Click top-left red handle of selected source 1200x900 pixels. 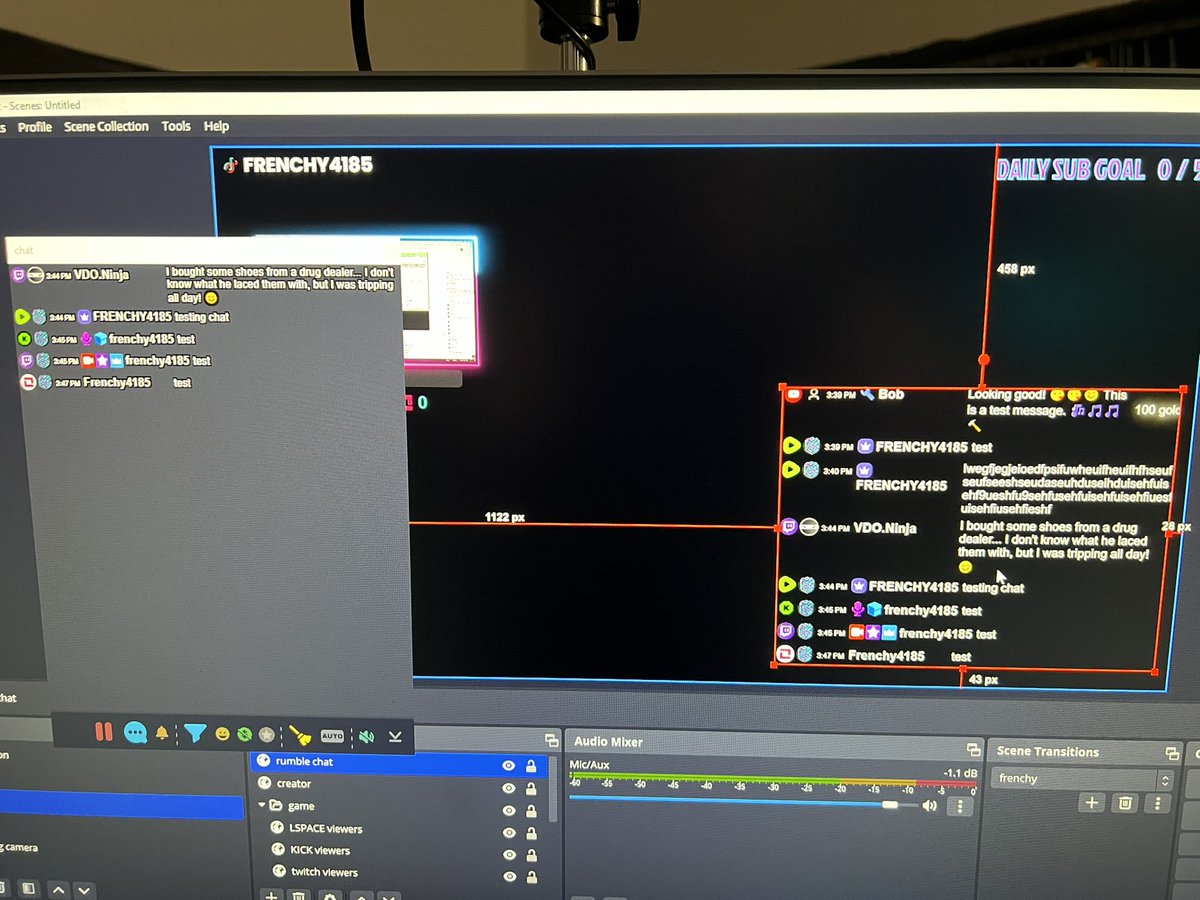(x=781, y=389)
